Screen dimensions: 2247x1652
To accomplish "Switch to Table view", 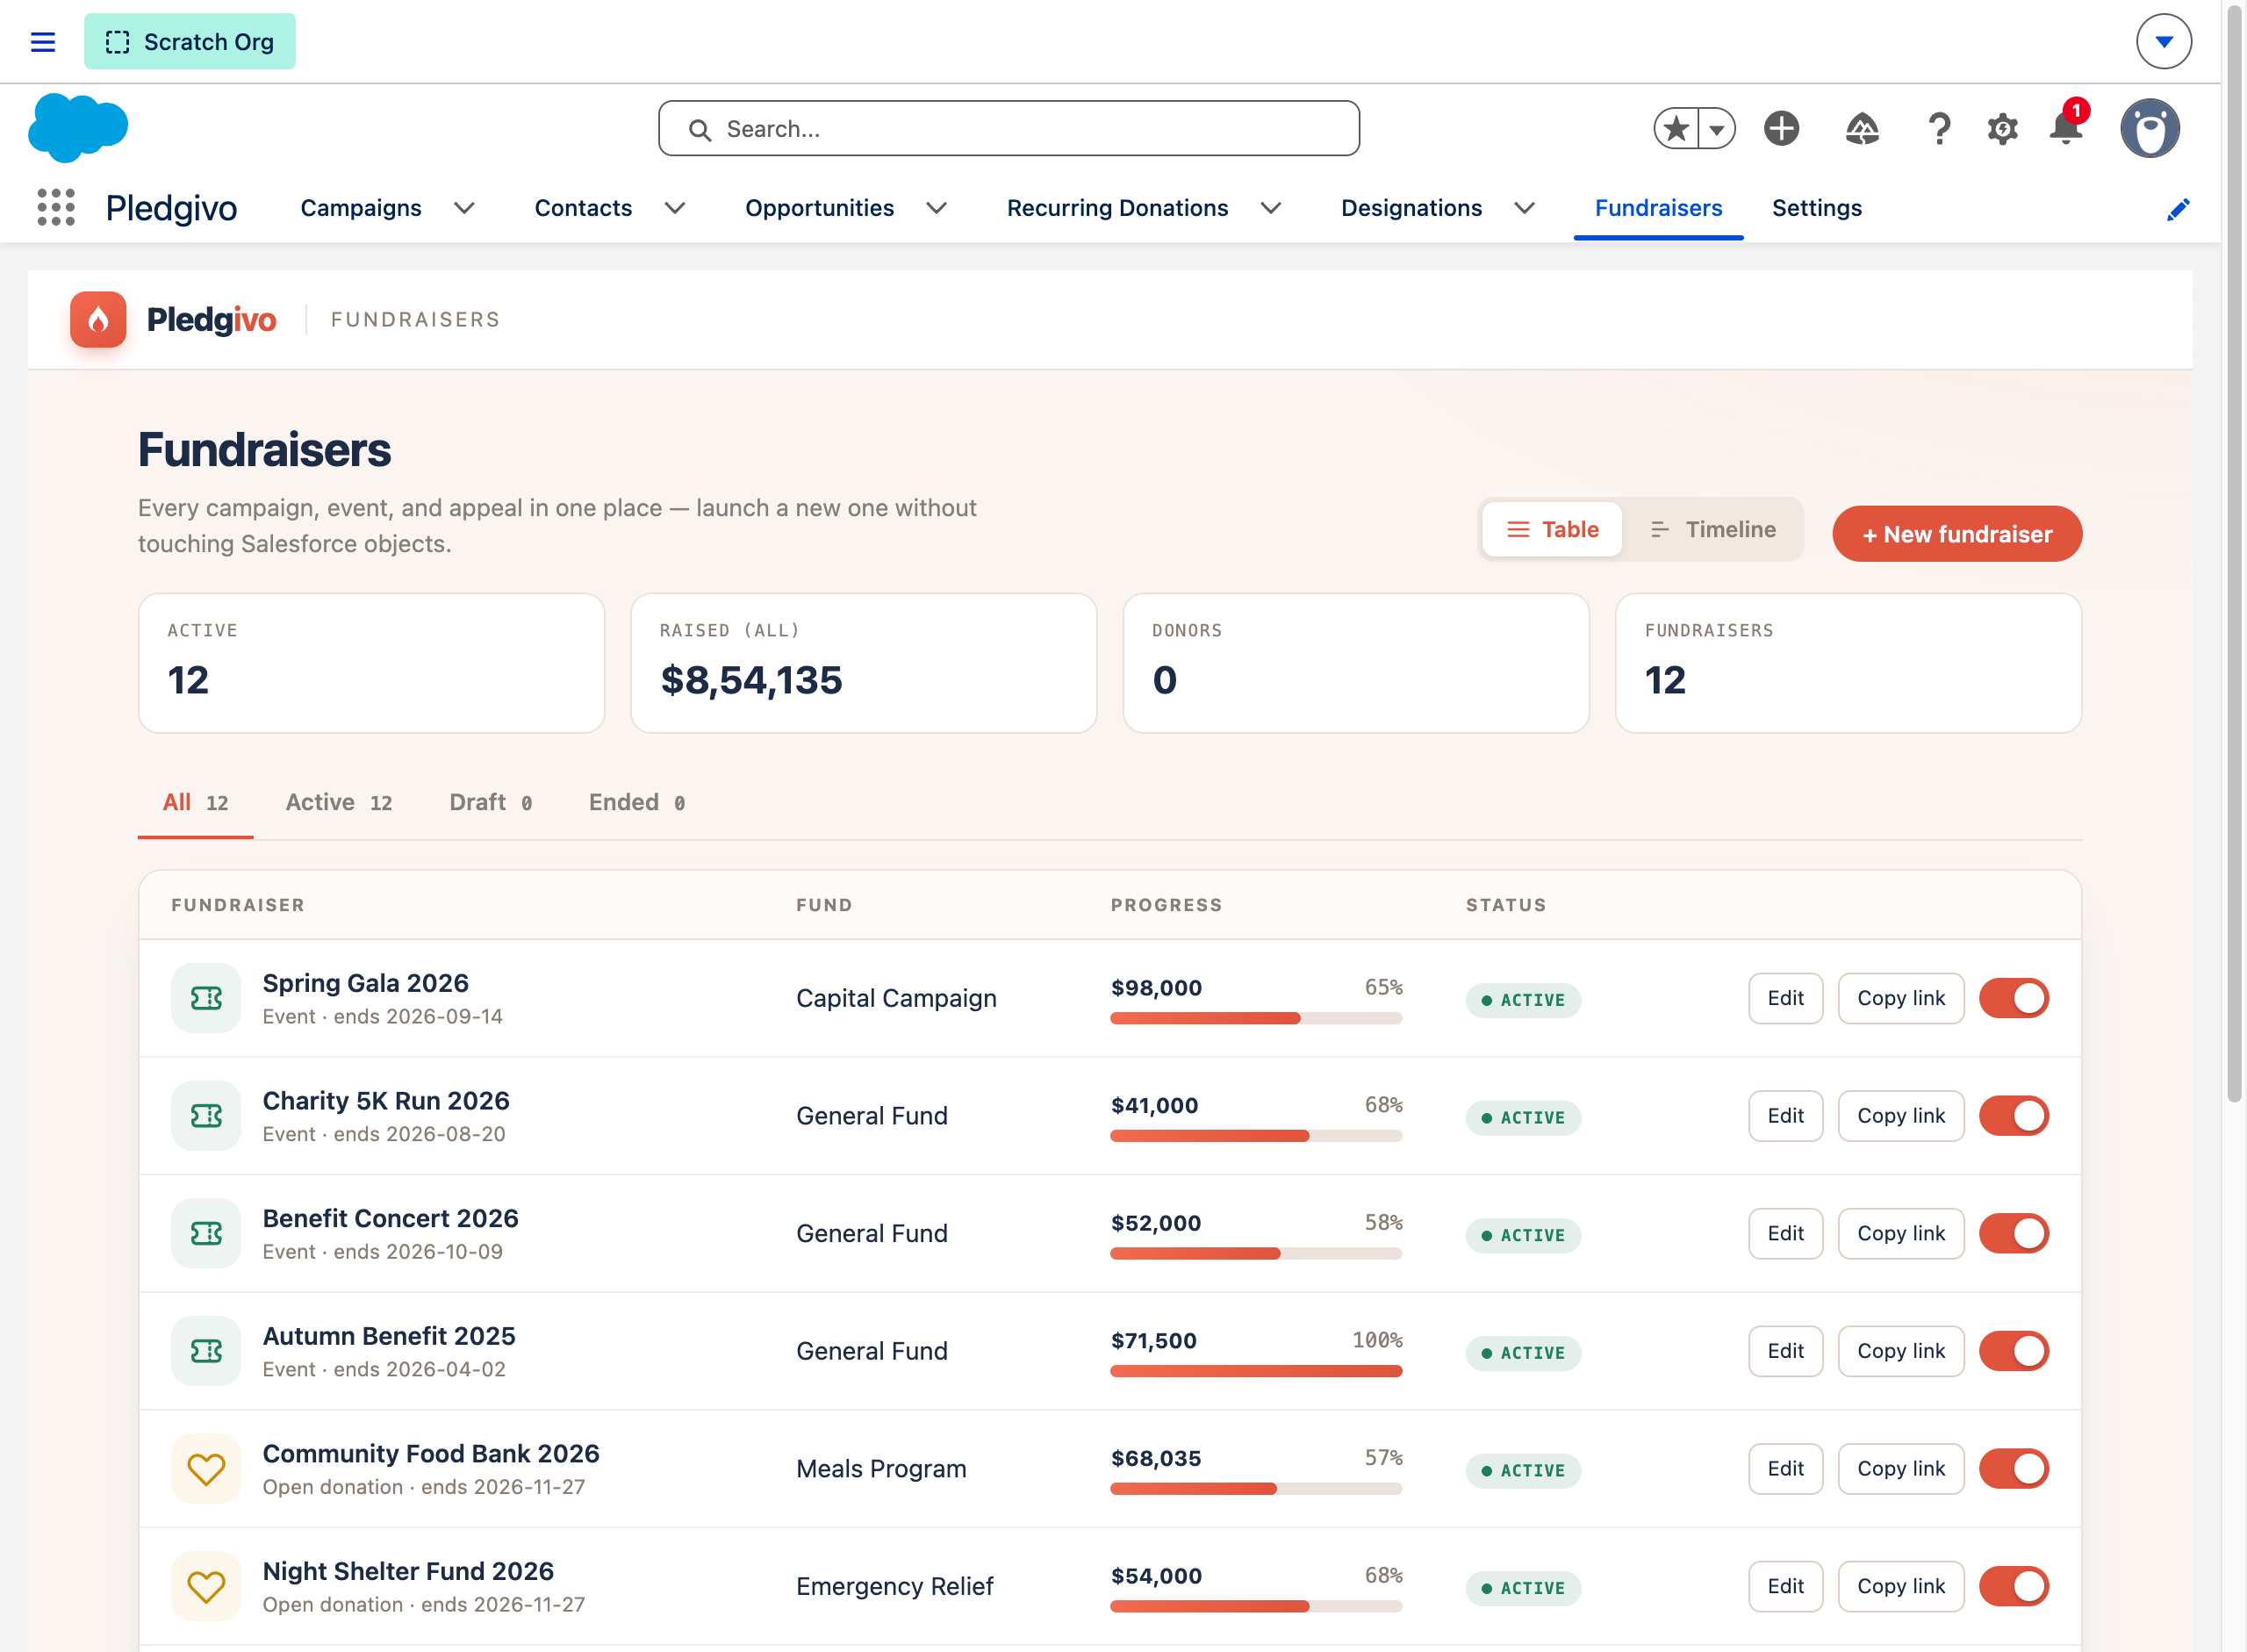I will tap(1552, 529).
